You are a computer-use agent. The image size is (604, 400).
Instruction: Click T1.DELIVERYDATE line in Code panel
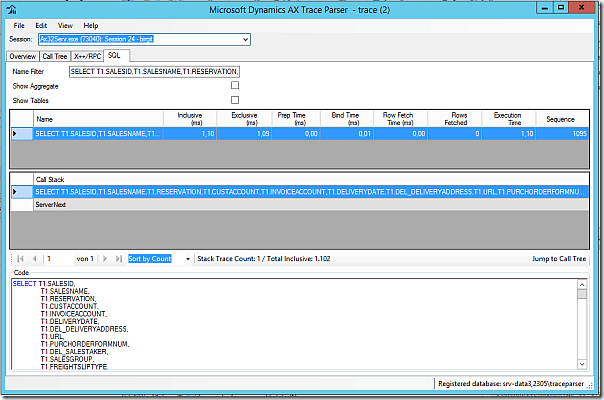[70, 321]
